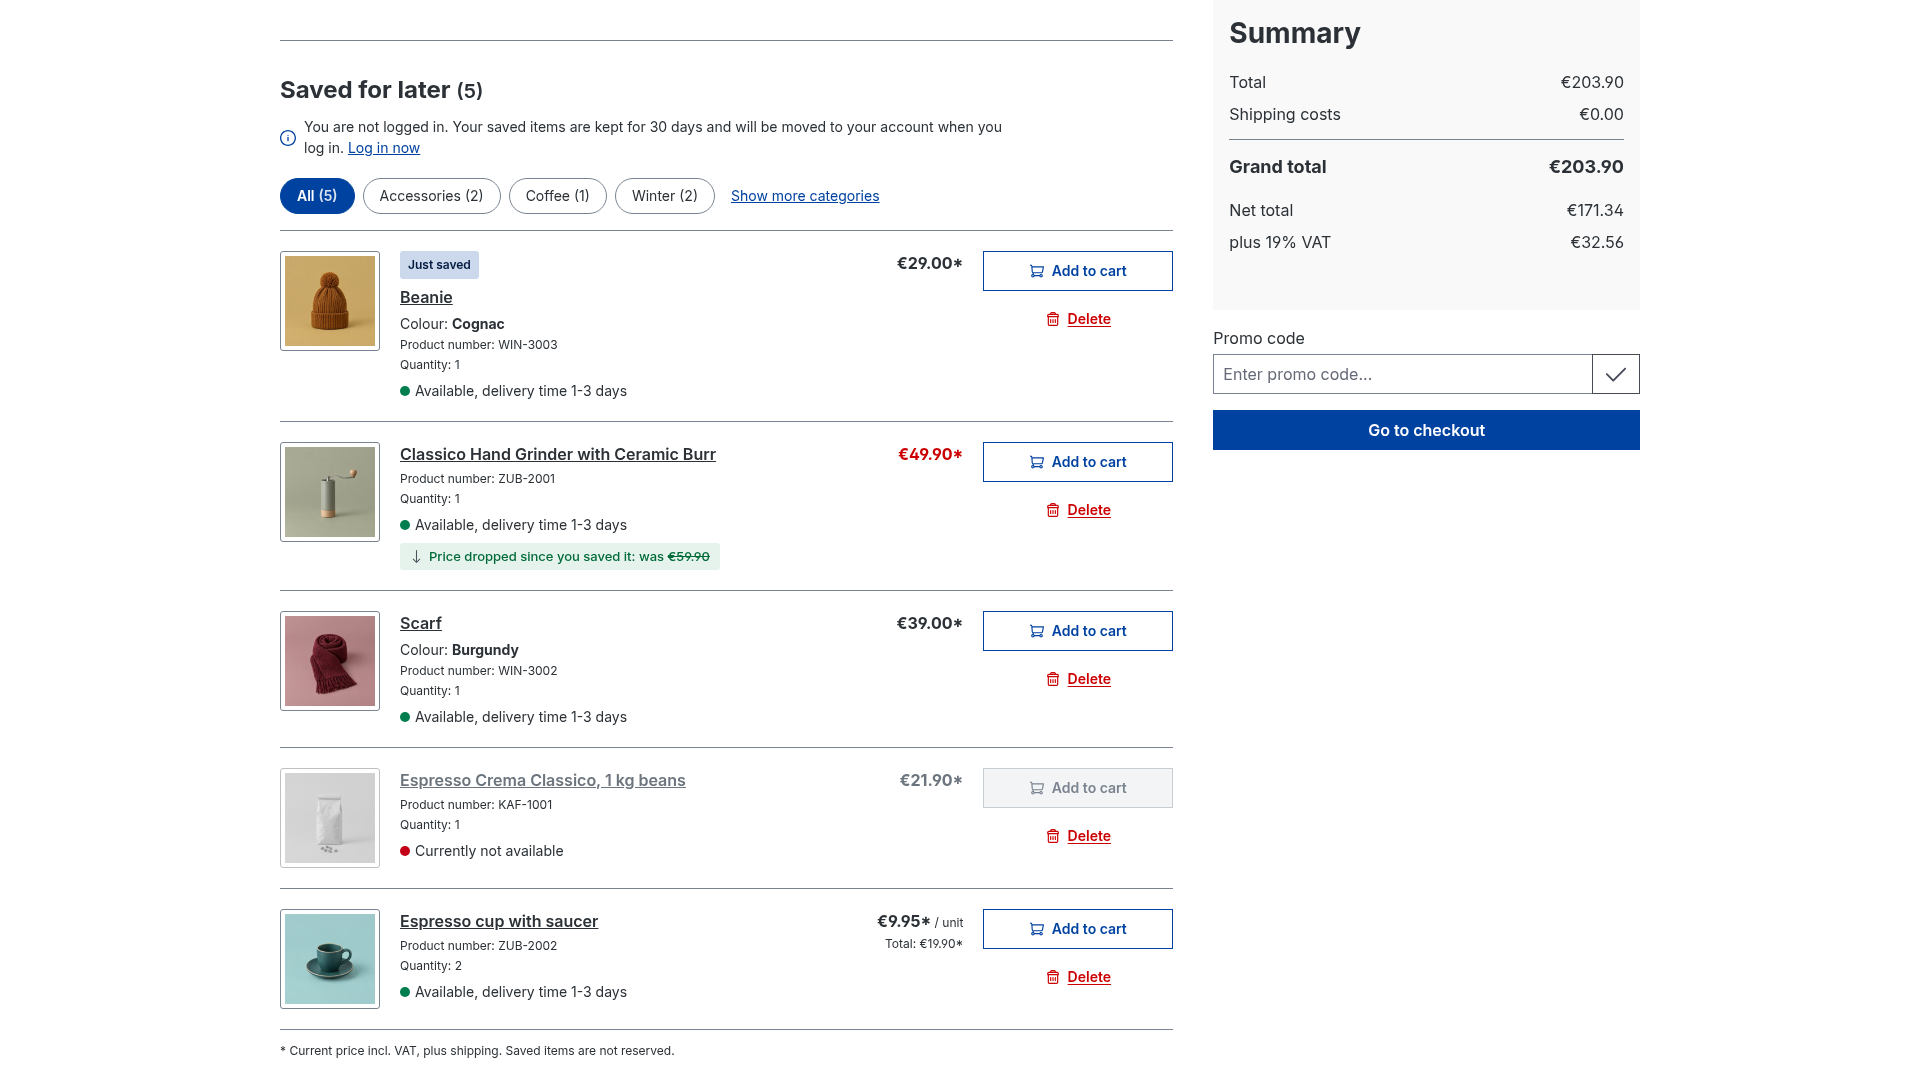Viewport: 1920px width, 1080px height.
Task: Open Classico Hand Grinder with Ceramic Burr link
Action: click(x=558, y=454)
